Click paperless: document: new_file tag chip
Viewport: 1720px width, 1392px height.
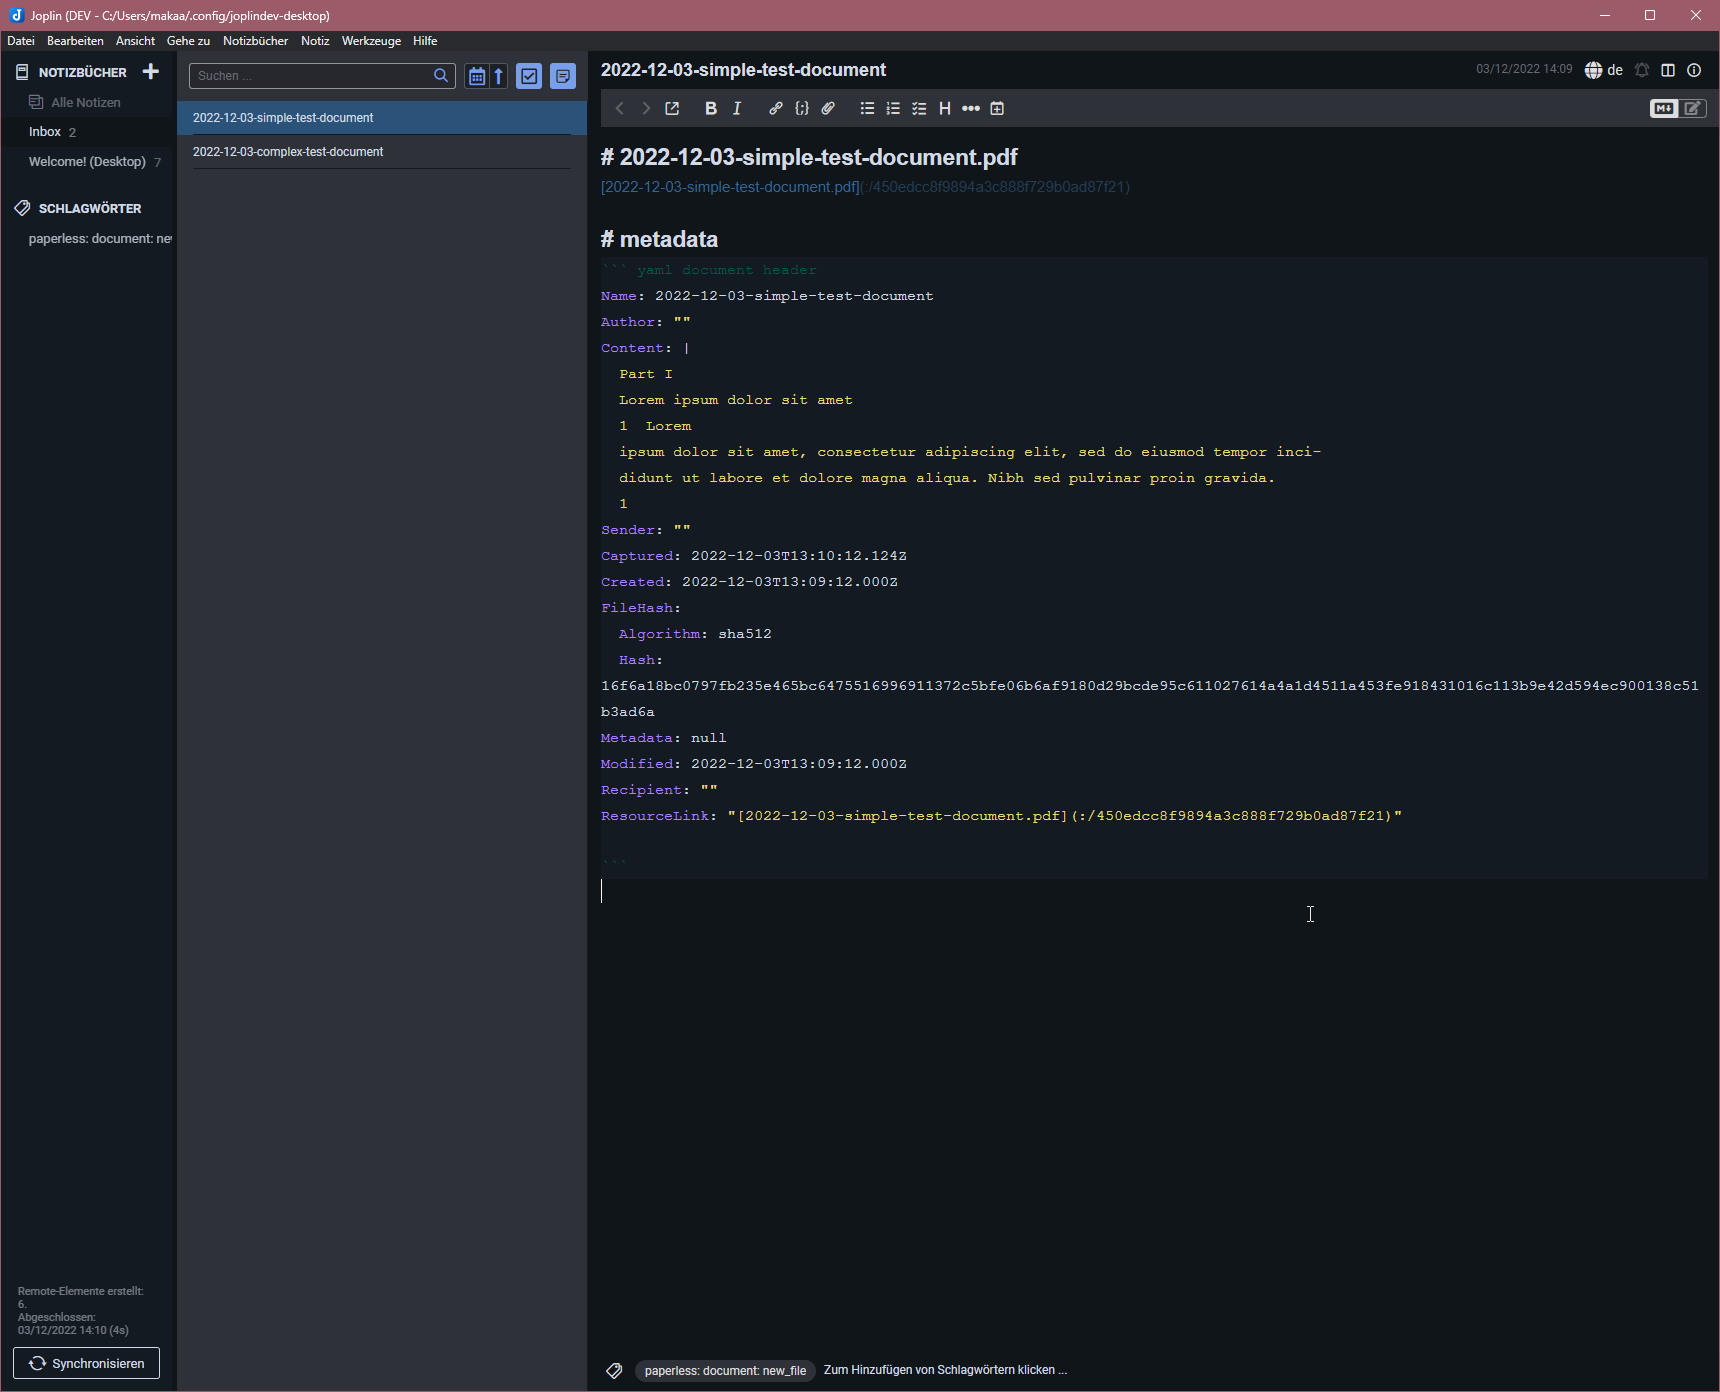(725, 1370)
